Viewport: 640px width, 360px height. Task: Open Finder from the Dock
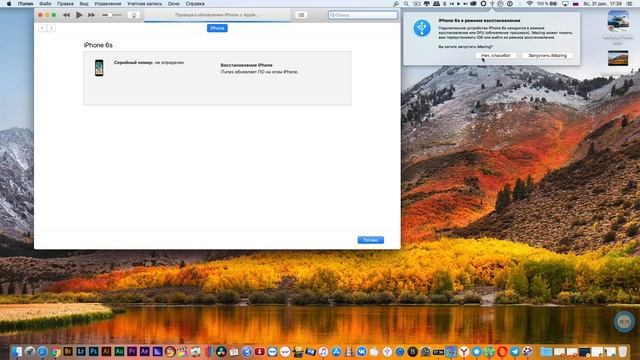(17, 351)
